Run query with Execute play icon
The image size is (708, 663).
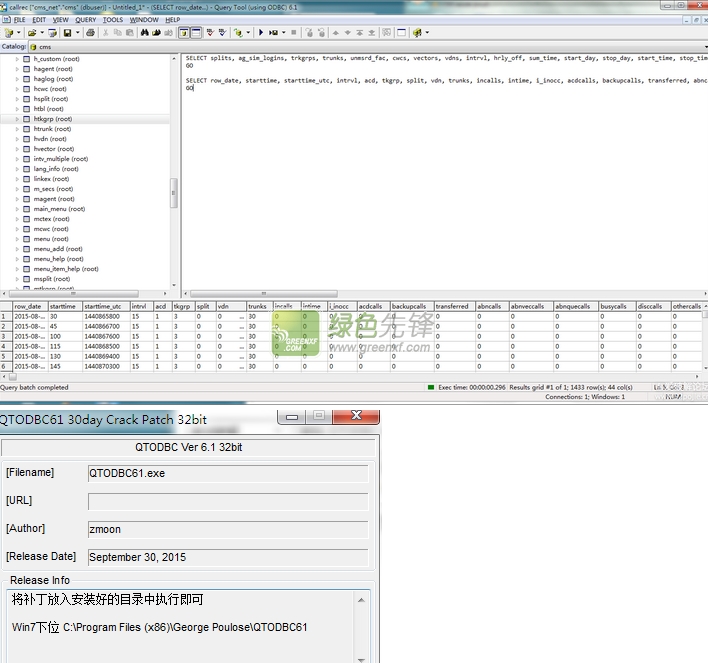[261, 33]
